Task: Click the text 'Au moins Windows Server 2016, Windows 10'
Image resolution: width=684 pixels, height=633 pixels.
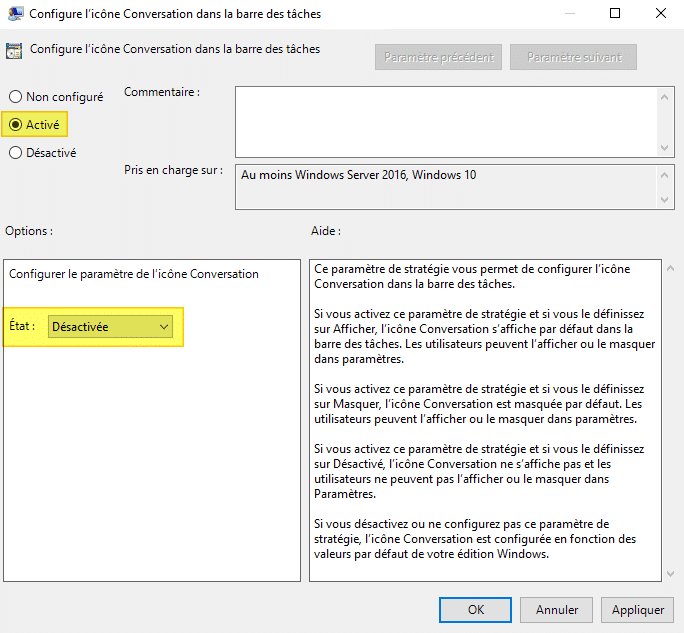Action: point(359,175)
